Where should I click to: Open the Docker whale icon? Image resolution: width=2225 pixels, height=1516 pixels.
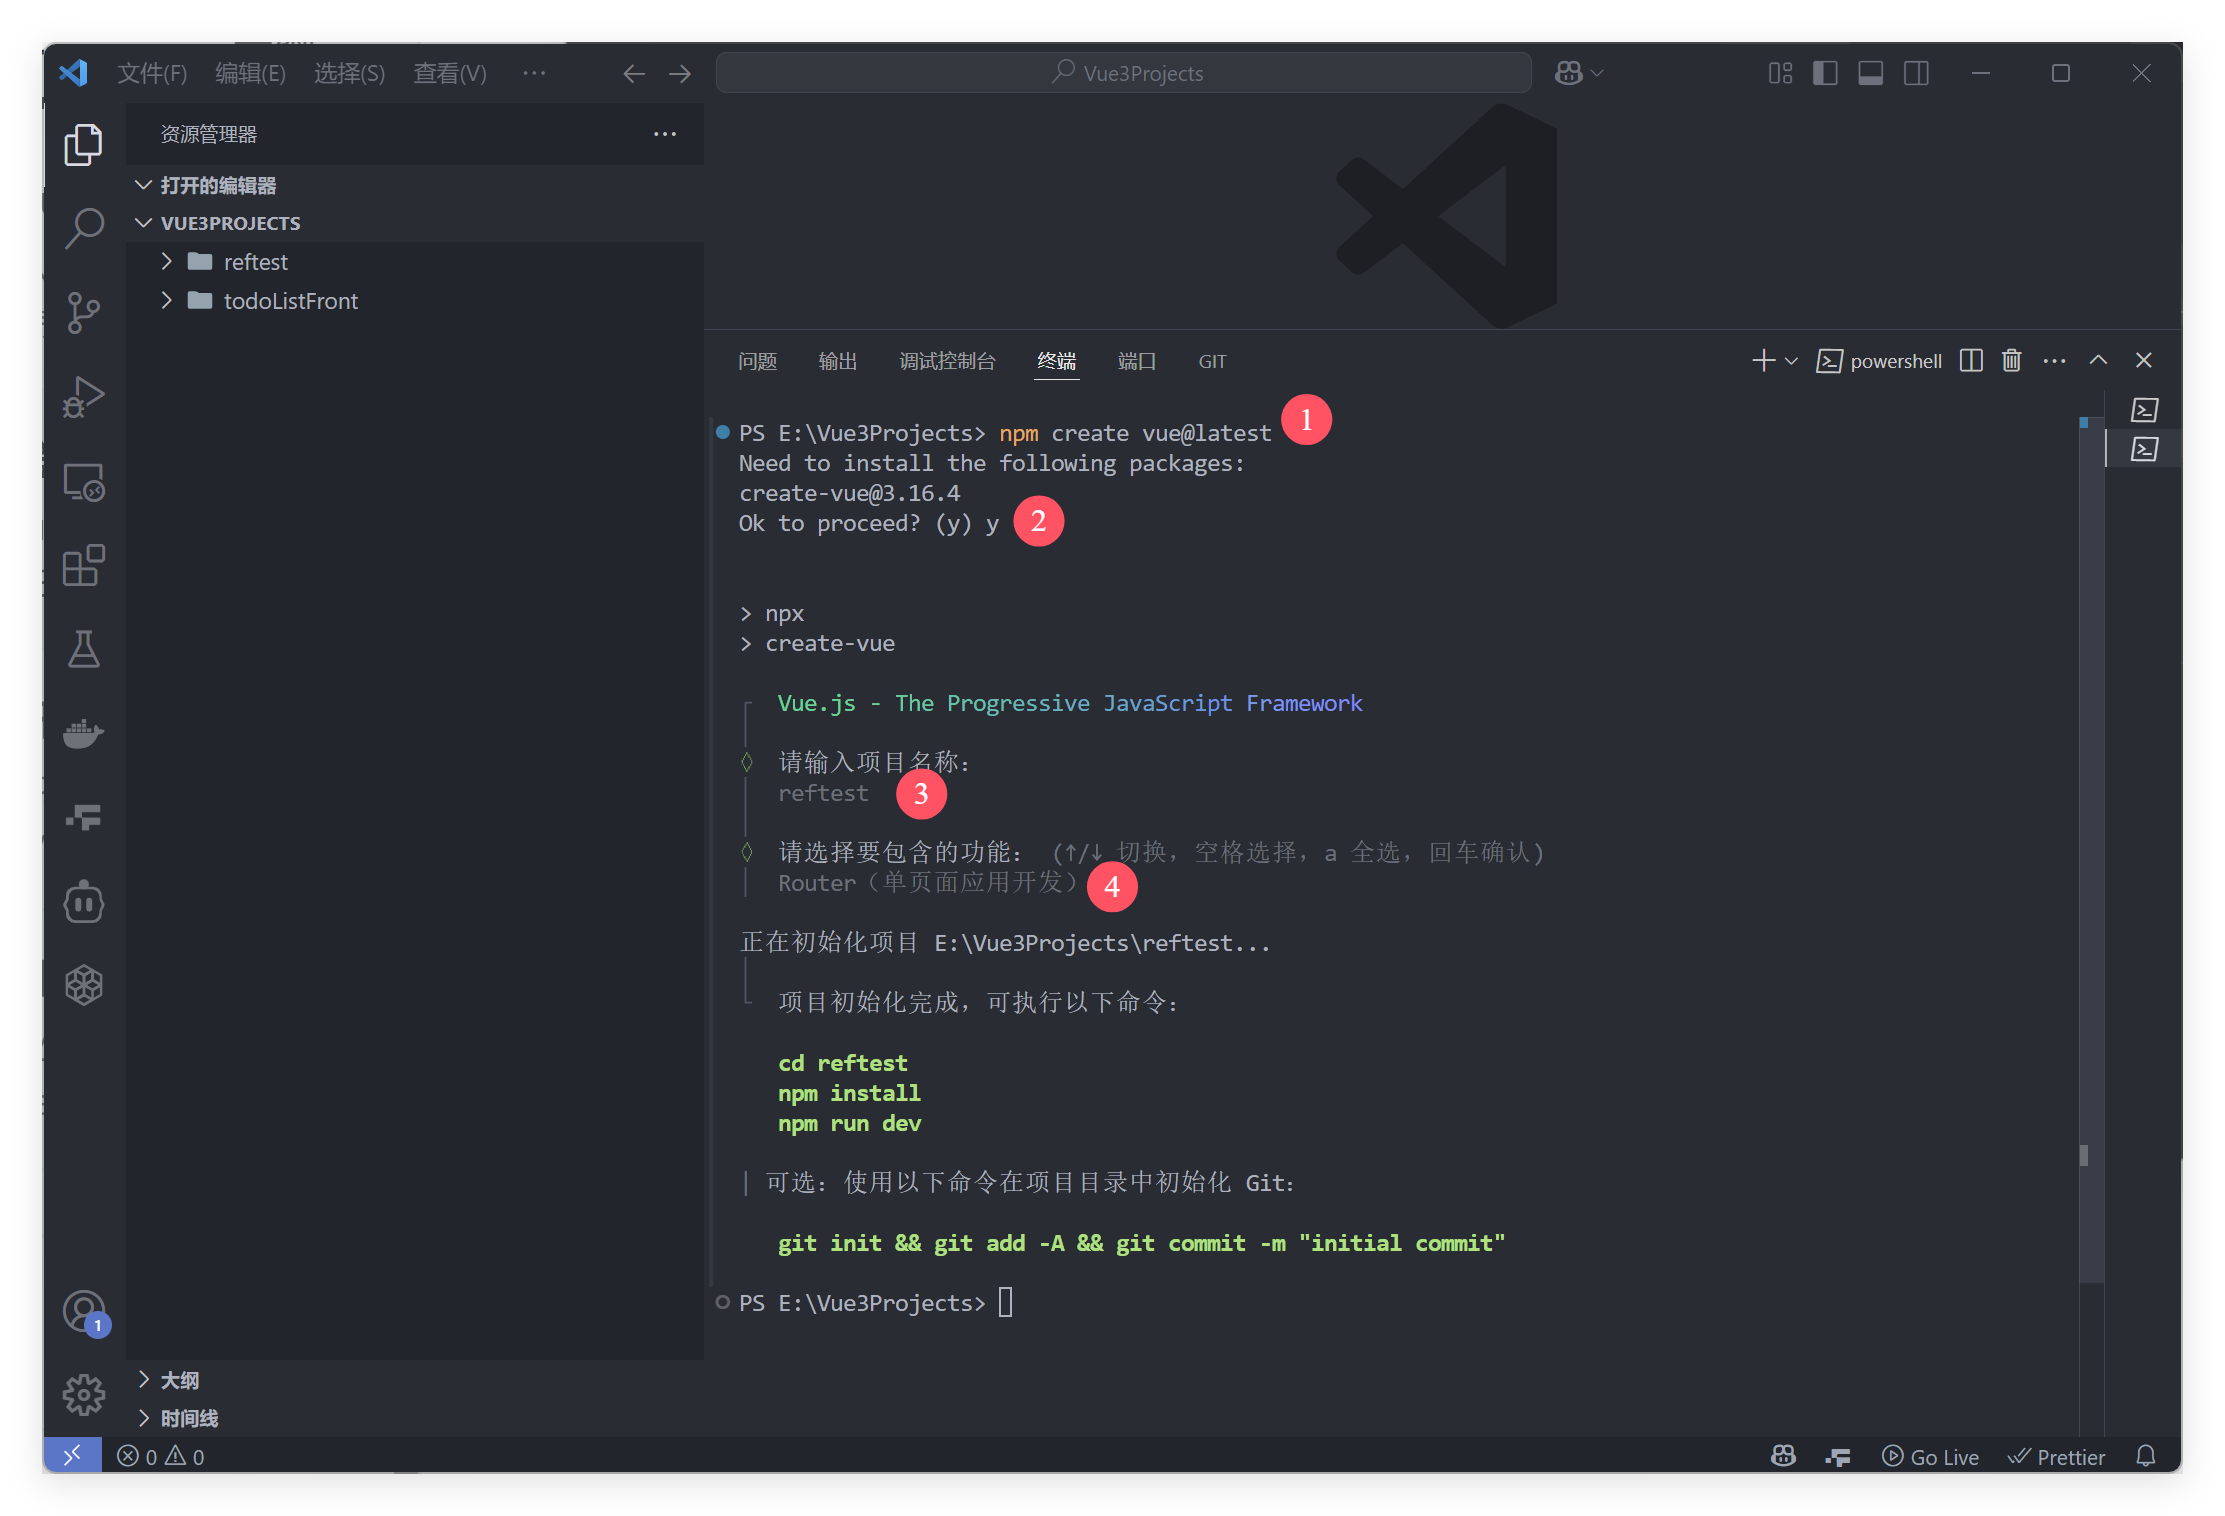pos(83,734)
